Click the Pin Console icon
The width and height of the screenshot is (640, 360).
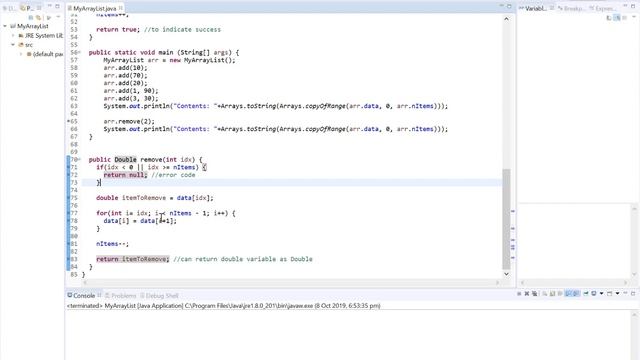[x=586, y=293]
